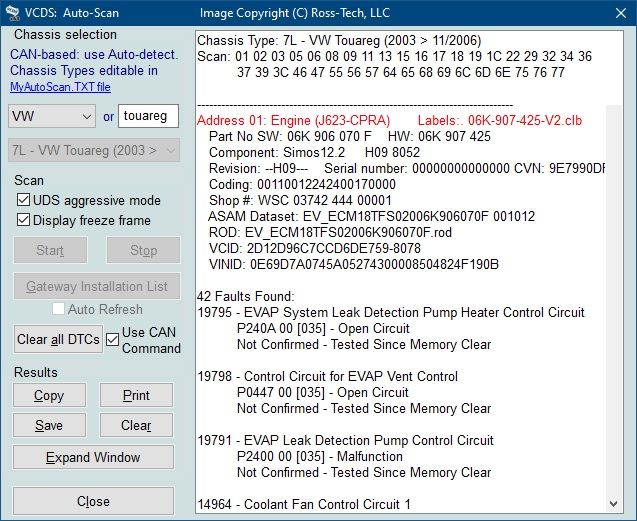Image resolution: width=637 pixels, height=521 pixels.
Task: Click the Address 01: Engine (J623-CPRA) line
Action: 294,121
